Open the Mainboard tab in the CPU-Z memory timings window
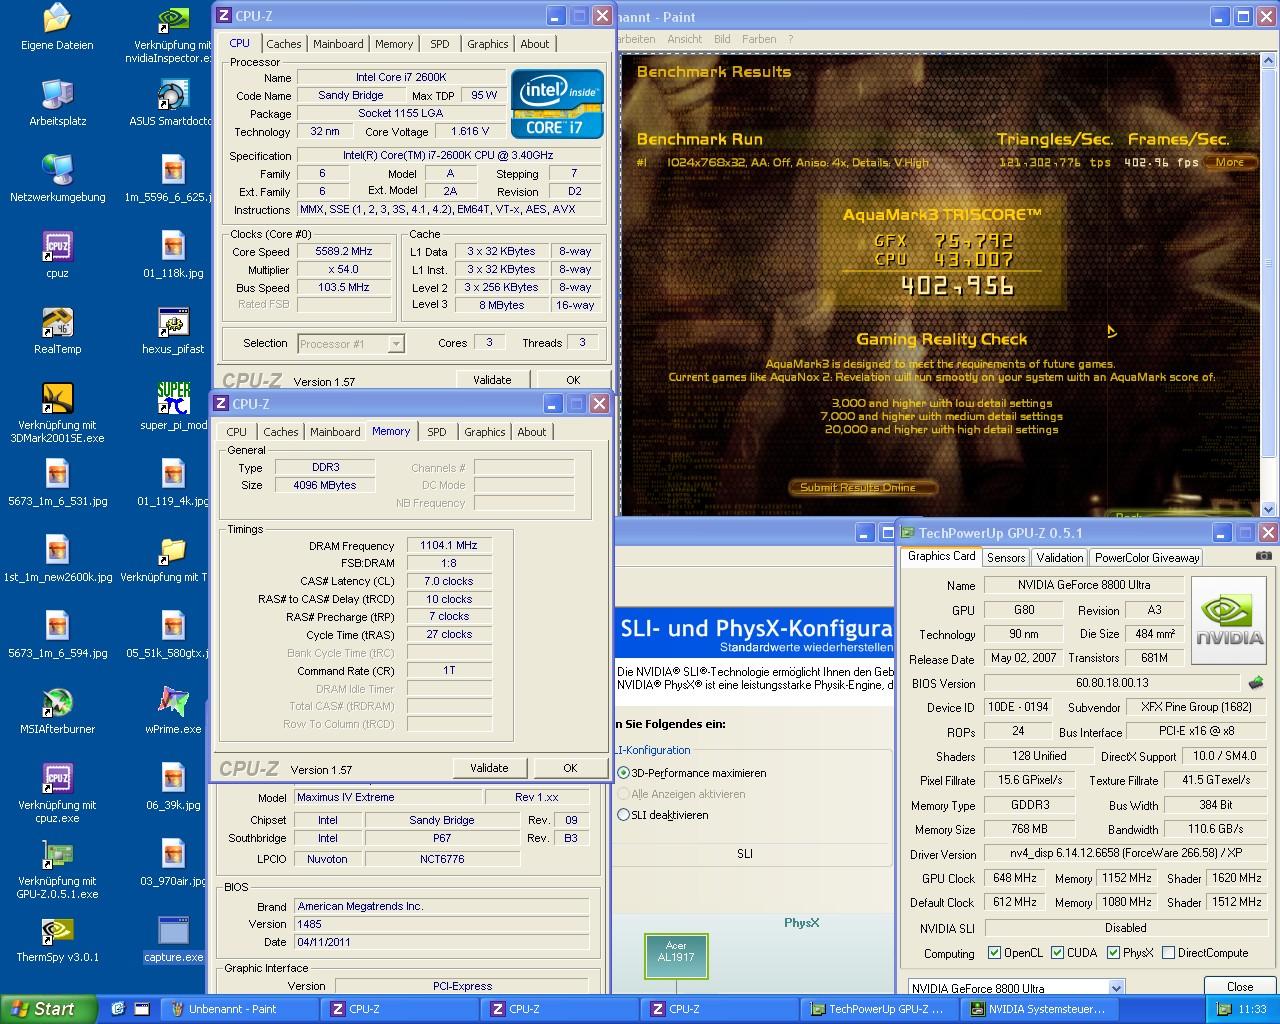Image resolution: width=1280 pixels, height=1024 pixels. pos(335,432)
